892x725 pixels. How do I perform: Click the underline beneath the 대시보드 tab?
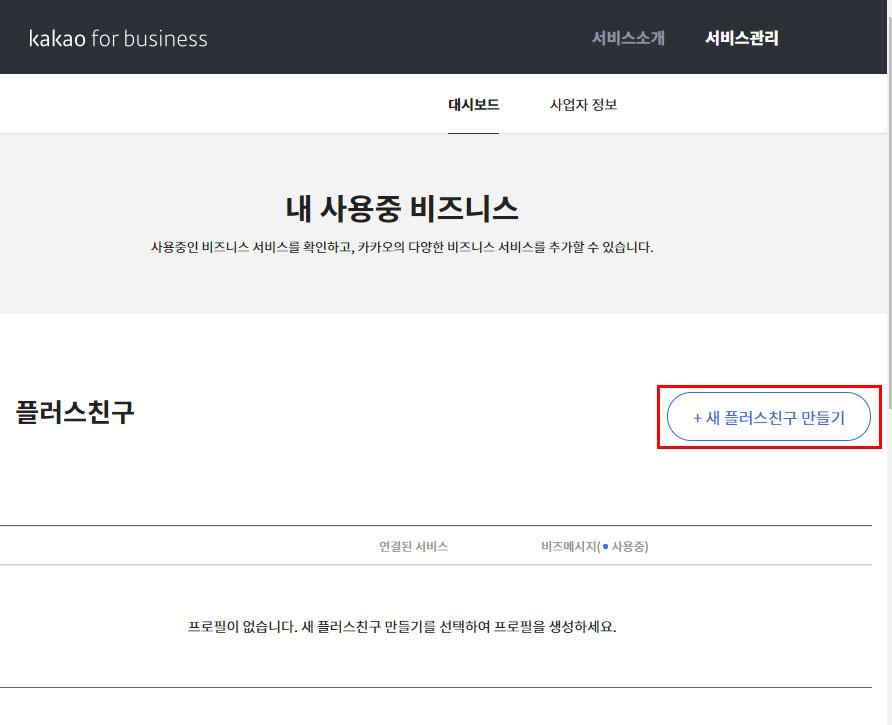tap(473, 132)
